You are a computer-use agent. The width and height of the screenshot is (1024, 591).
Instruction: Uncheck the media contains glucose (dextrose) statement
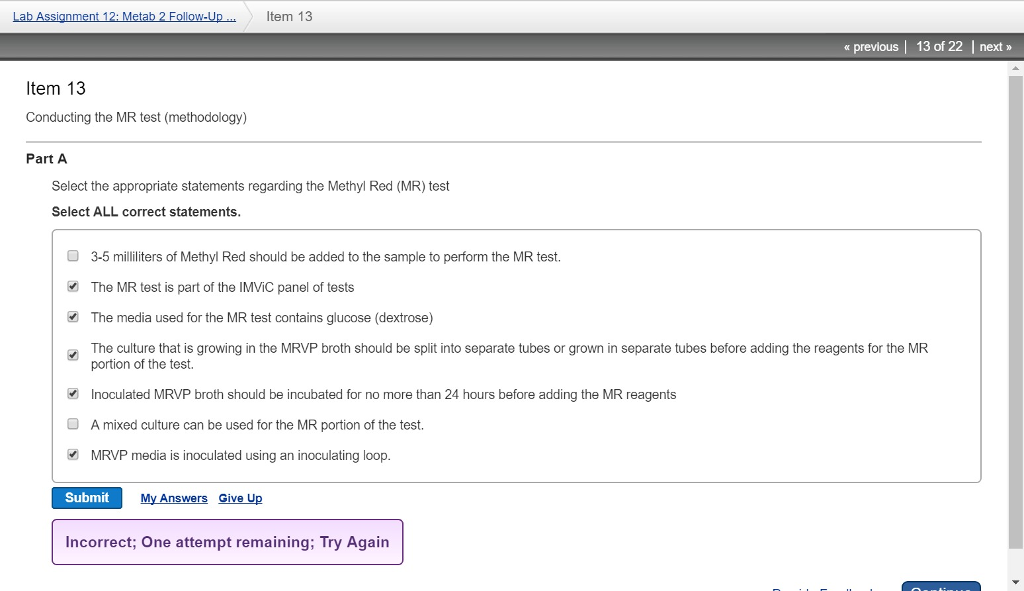point(72,316)
